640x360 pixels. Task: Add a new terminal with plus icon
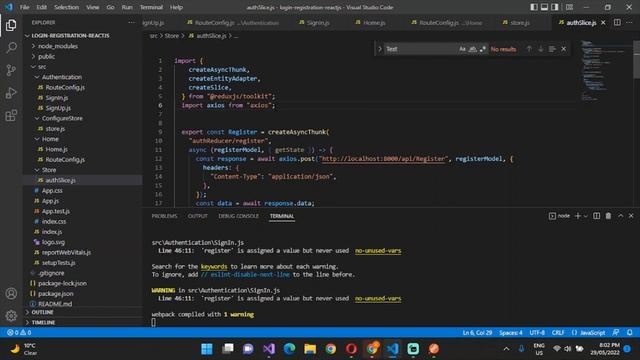pos(578,216)
